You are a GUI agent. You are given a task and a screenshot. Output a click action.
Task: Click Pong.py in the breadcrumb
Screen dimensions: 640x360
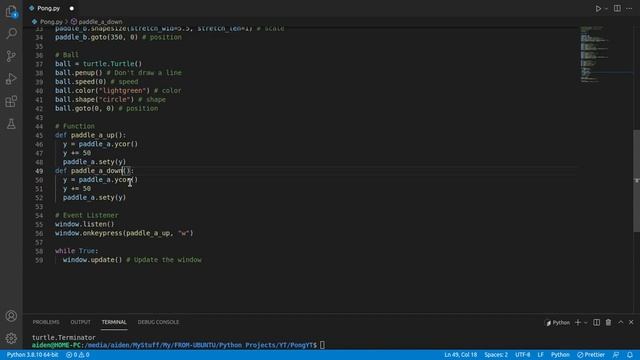51,22
